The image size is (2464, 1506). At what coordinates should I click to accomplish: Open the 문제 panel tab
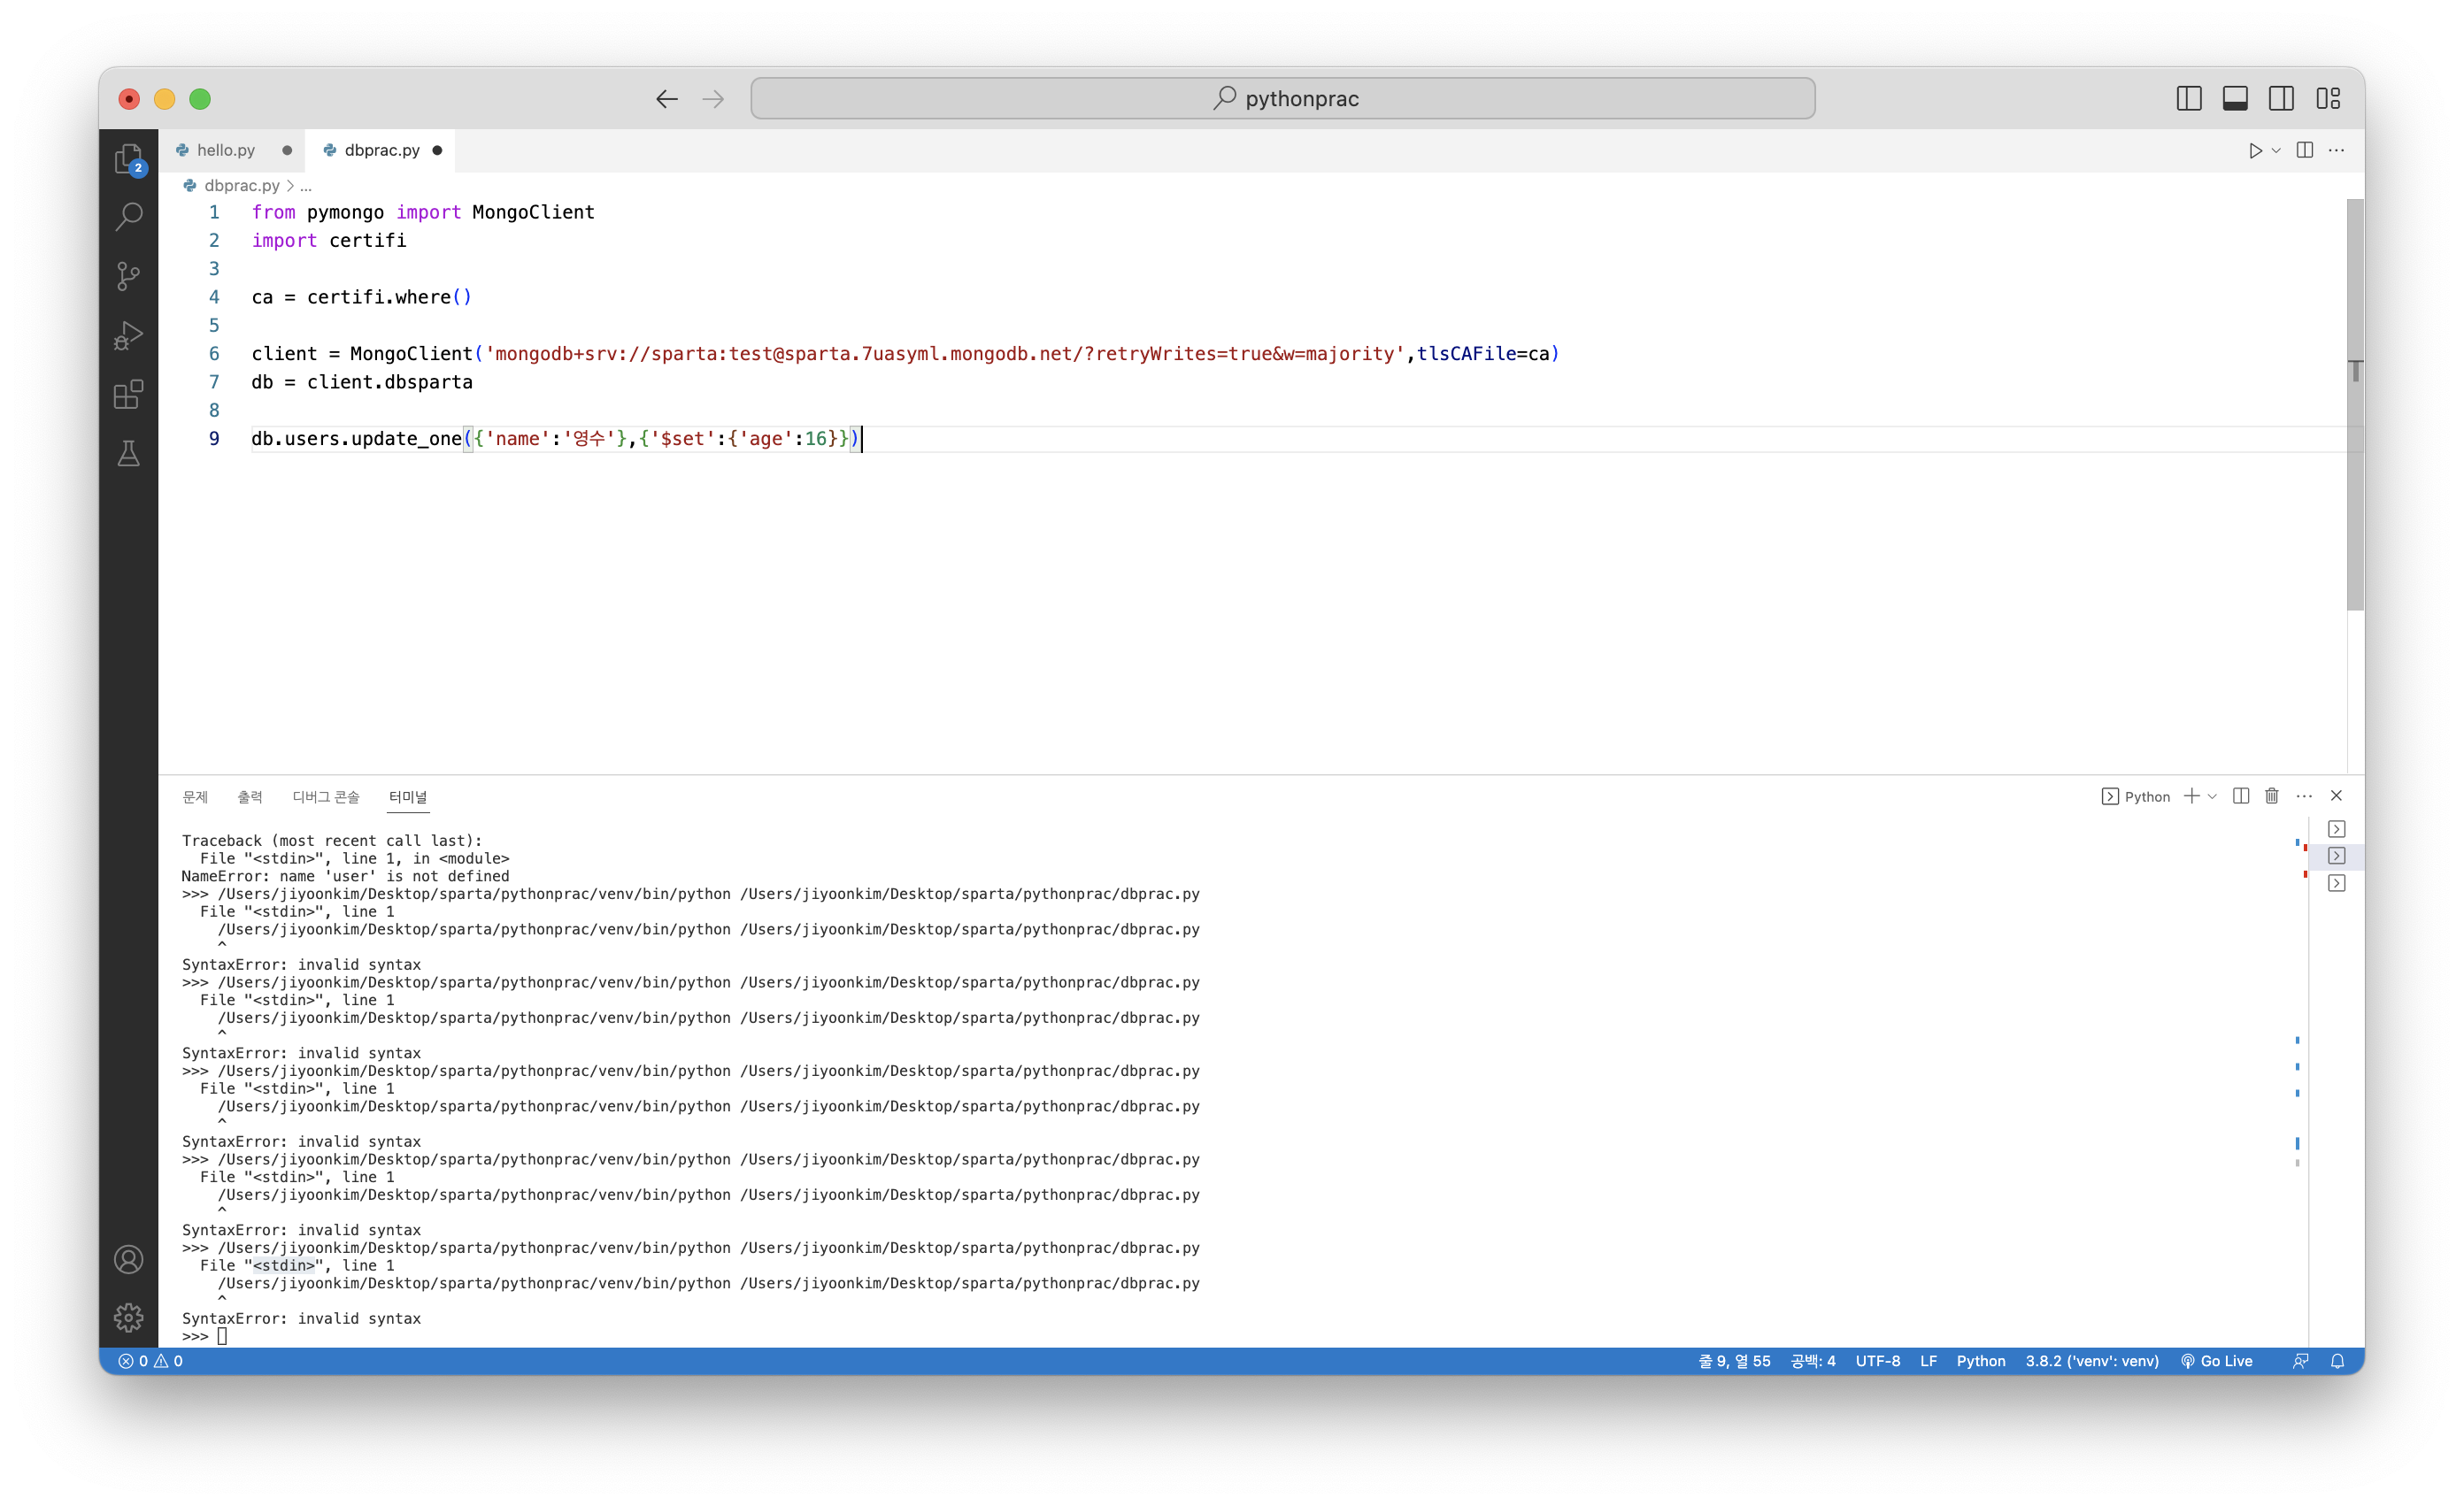(x=195, y=796)
